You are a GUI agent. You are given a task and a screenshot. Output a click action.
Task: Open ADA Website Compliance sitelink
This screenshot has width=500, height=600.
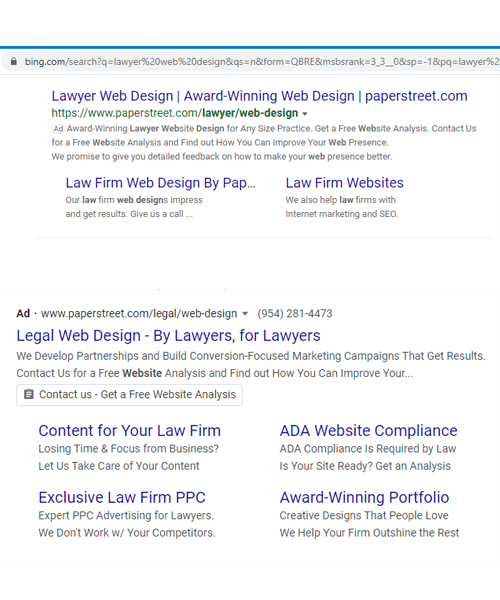coord(368,430)
